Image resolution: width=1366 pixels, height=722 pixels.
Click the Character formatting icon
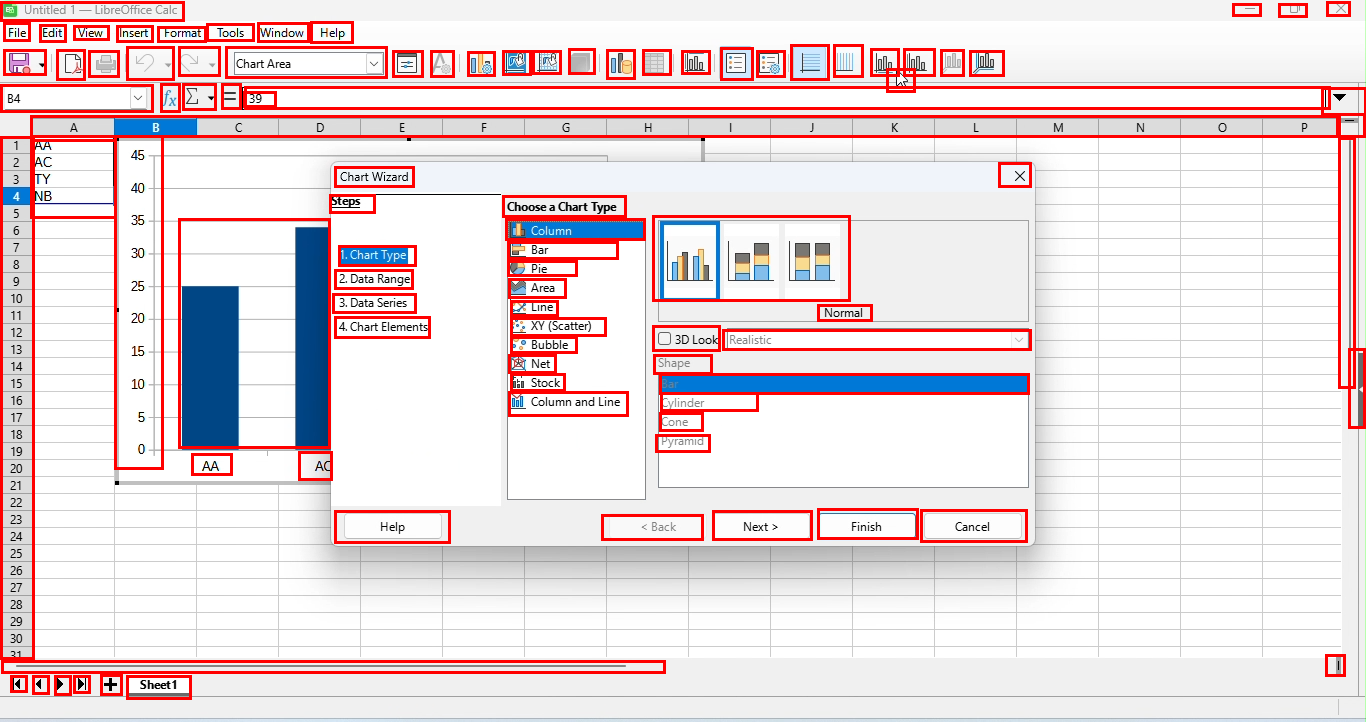point(441,63)
